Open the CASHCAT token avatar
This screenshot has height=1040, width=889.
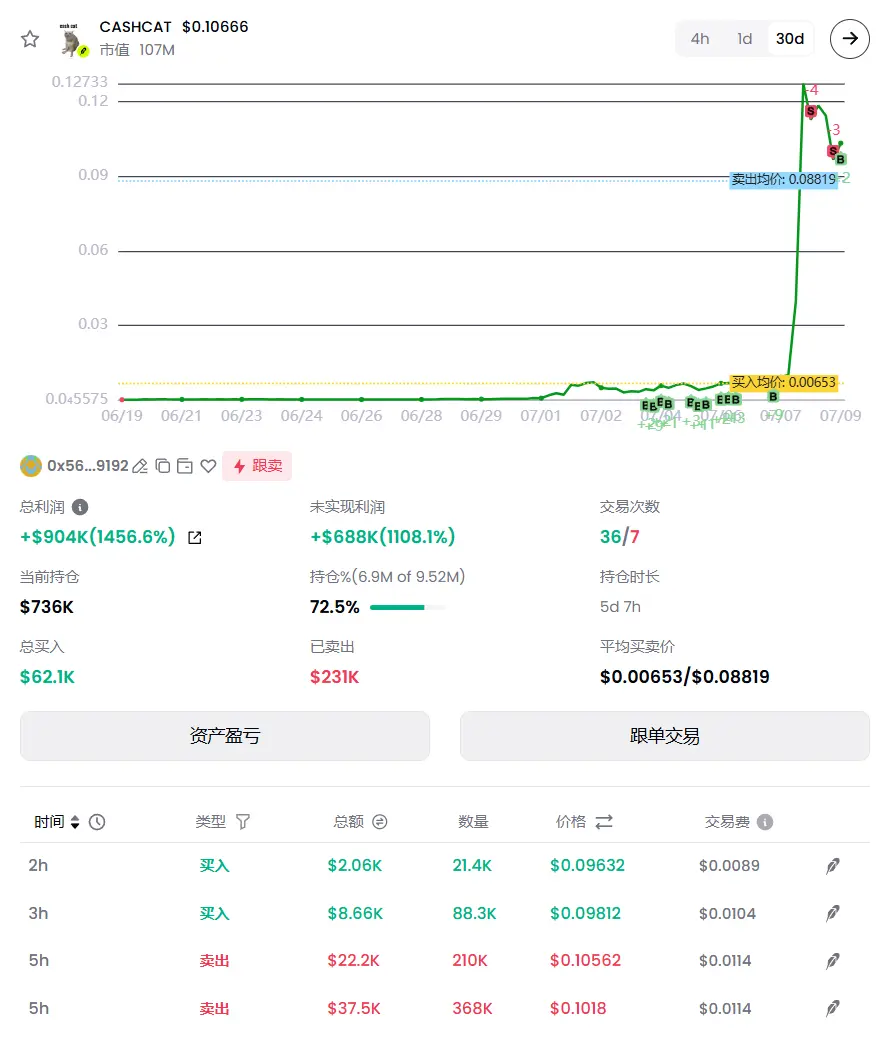coord(72,40)
